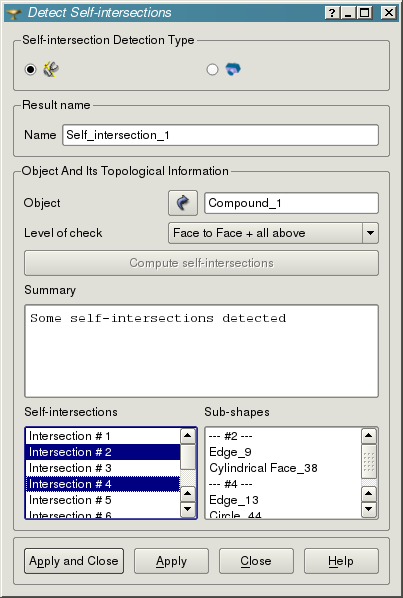The width and height of the screenshot is (403, 598).
Task: Click the title bar question mark icon
Action: (x=332, y=13)
